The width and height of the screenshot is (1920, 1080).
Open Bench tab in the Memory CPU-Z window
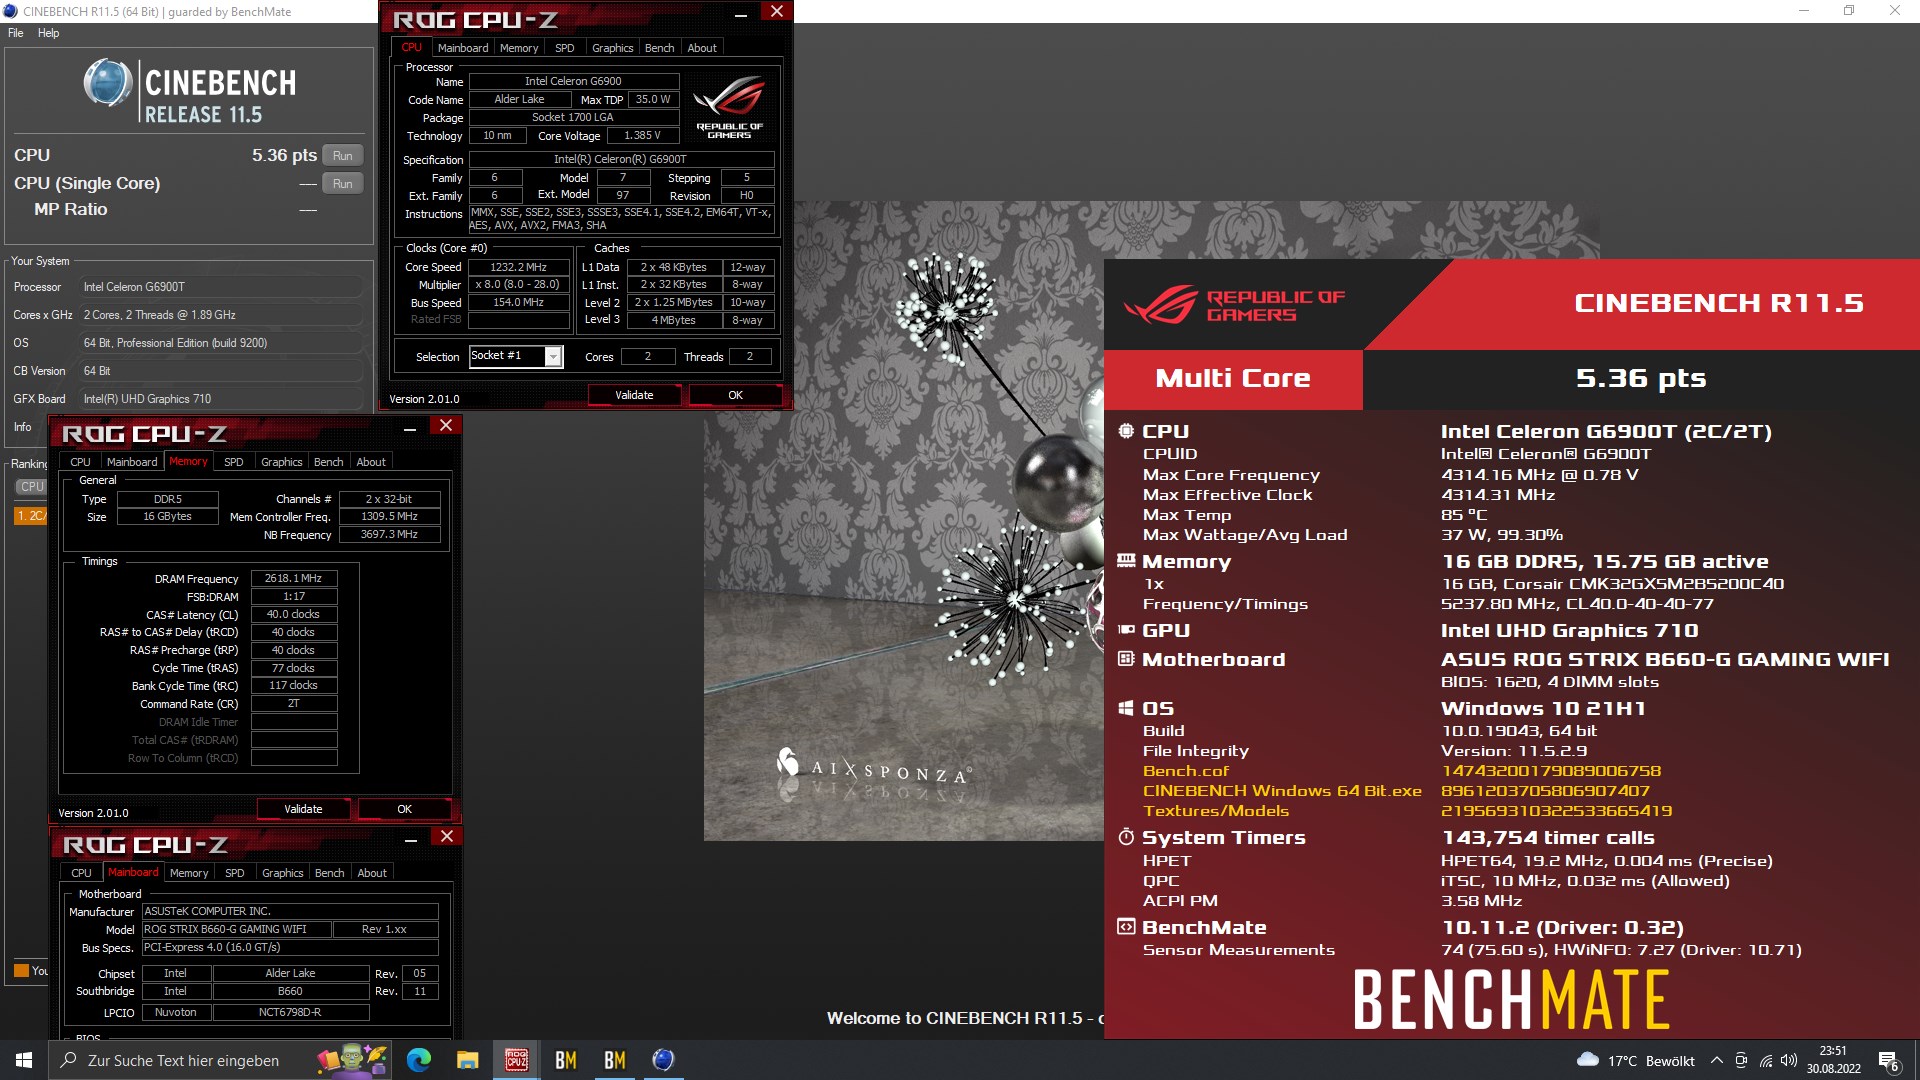coord(328,462)
